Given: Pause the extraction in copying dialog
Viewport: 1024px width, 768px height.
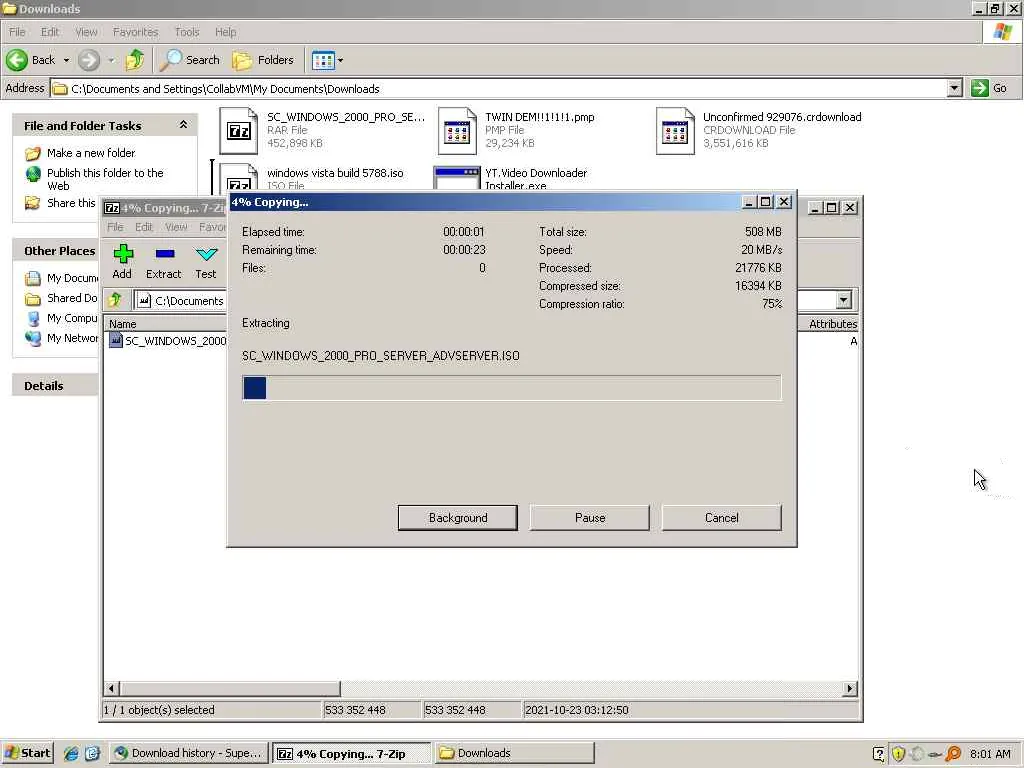Looking at the screenshot, I should pyautogui.click(x=590, y=517).
